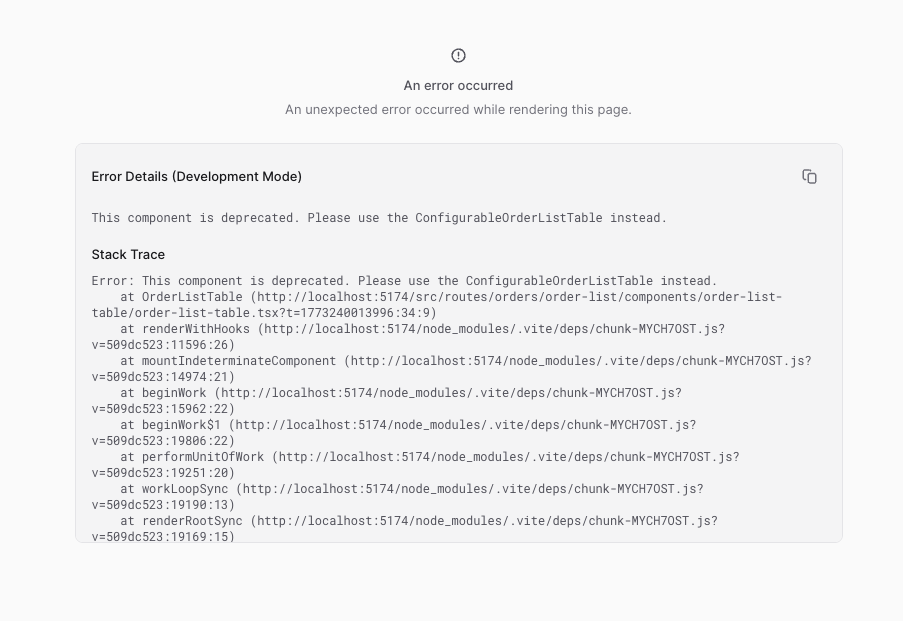Click the "An error occurred" heading
The height and width of the screenshot is (621, 903).
458,86
